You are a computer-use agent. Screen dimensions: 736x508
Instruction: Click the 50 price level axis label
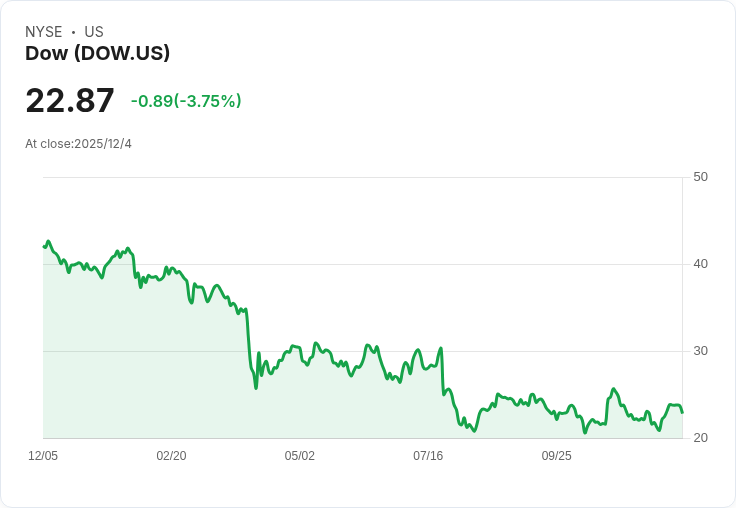click(x=700, y=177)
